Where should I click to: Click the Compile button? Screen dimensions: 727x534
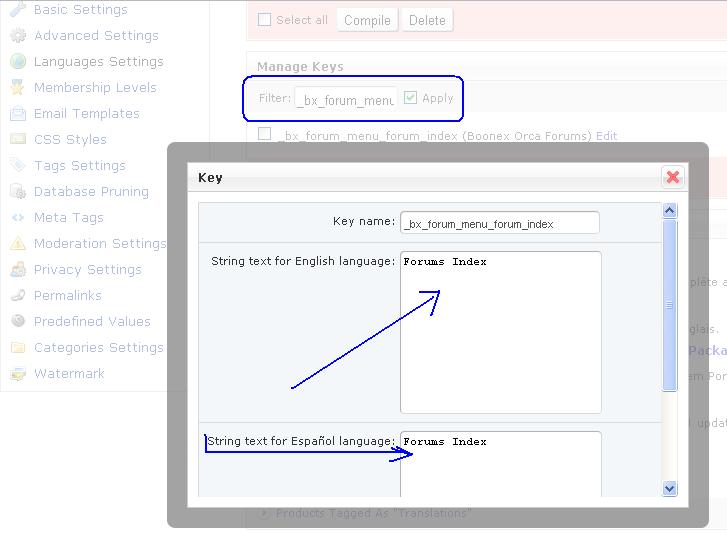[367, 20]
